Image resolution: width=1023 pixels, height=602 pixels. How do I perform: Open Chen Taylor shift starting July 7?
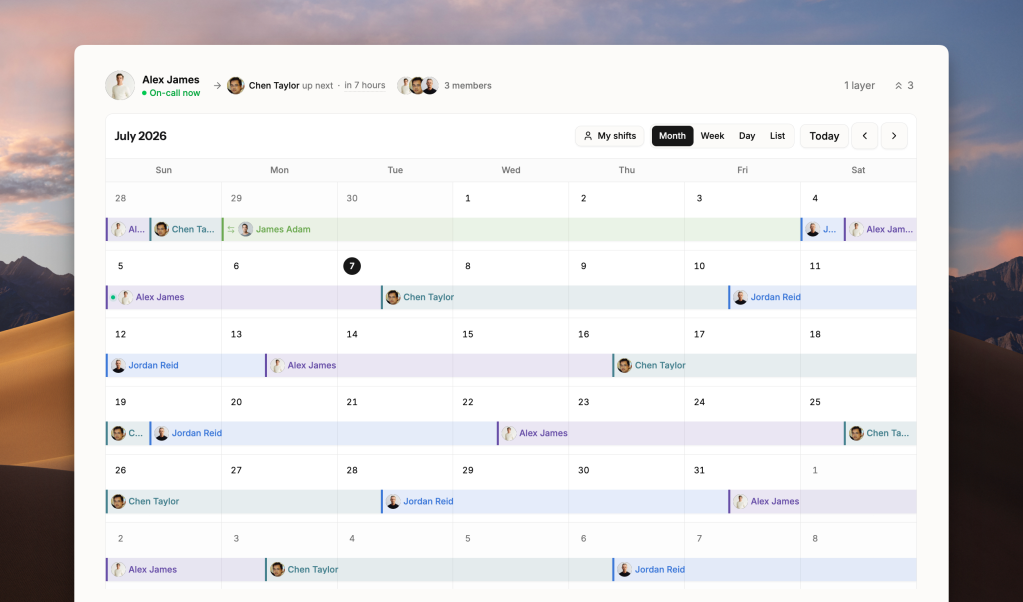click(554, 297)
